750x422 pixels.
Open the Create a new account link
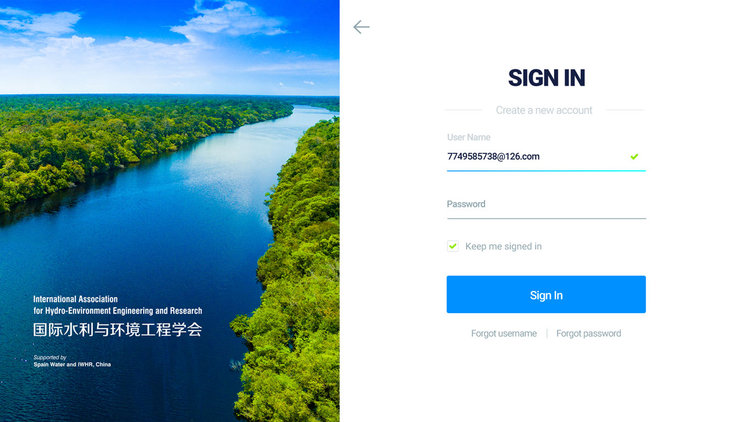coord(544,110)
